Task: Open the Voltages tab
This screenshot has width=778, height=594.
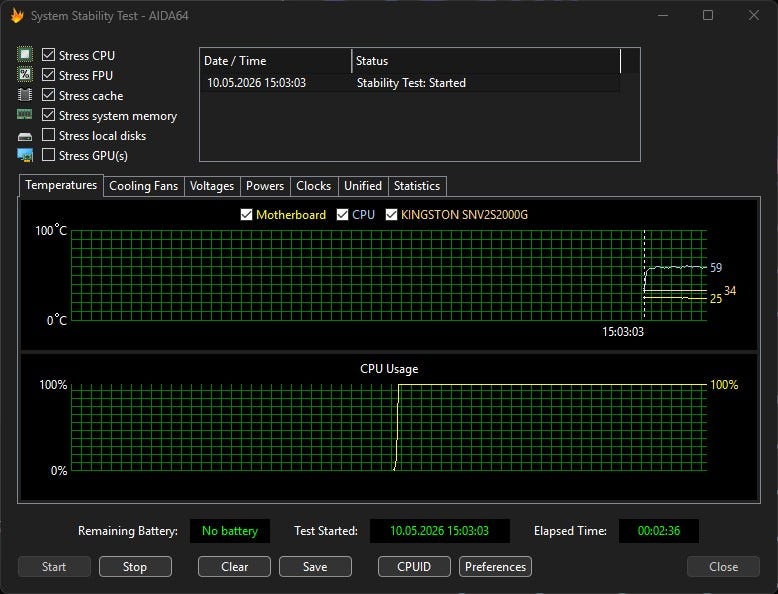Action: tap(212, 186)
